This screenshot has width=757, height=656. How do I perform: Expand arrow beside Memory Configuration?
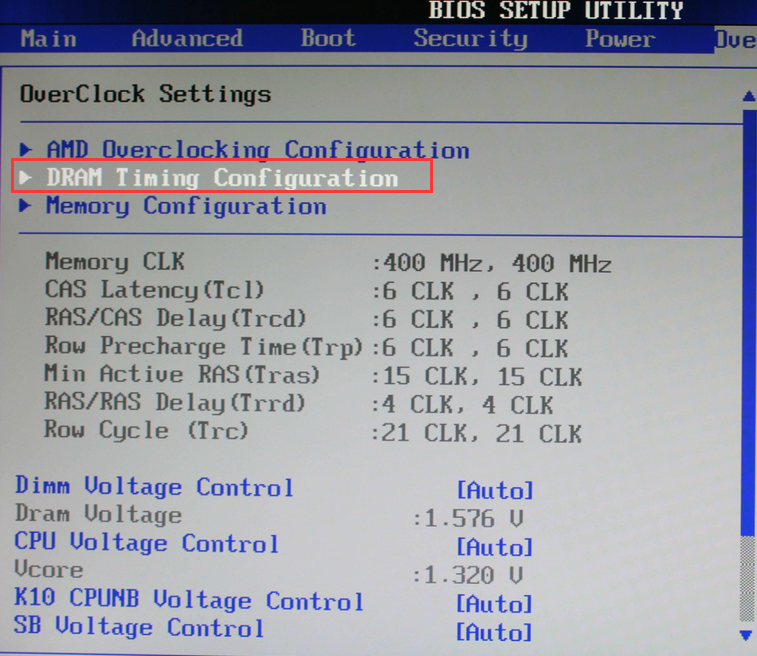tap(25, 205)
